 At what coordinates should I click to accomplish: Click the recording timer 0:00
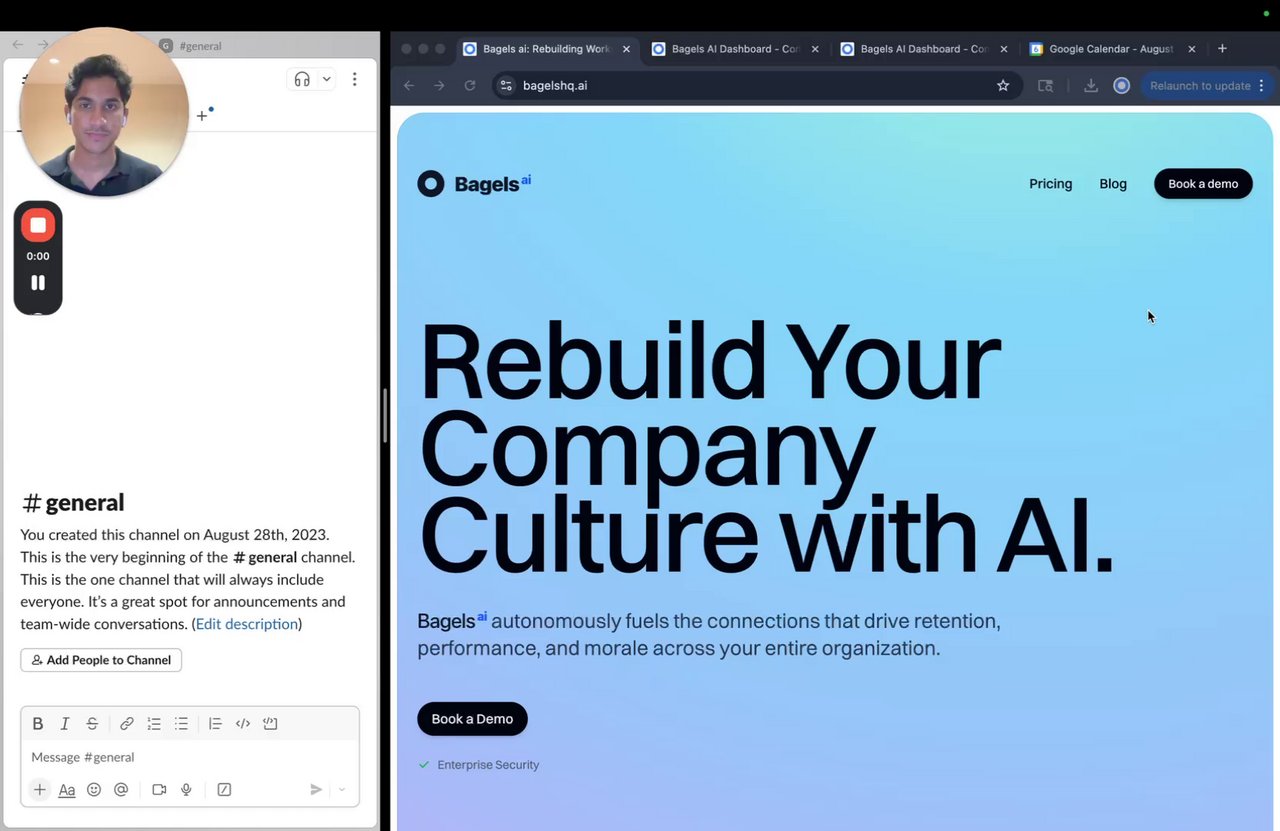(38, 256)
